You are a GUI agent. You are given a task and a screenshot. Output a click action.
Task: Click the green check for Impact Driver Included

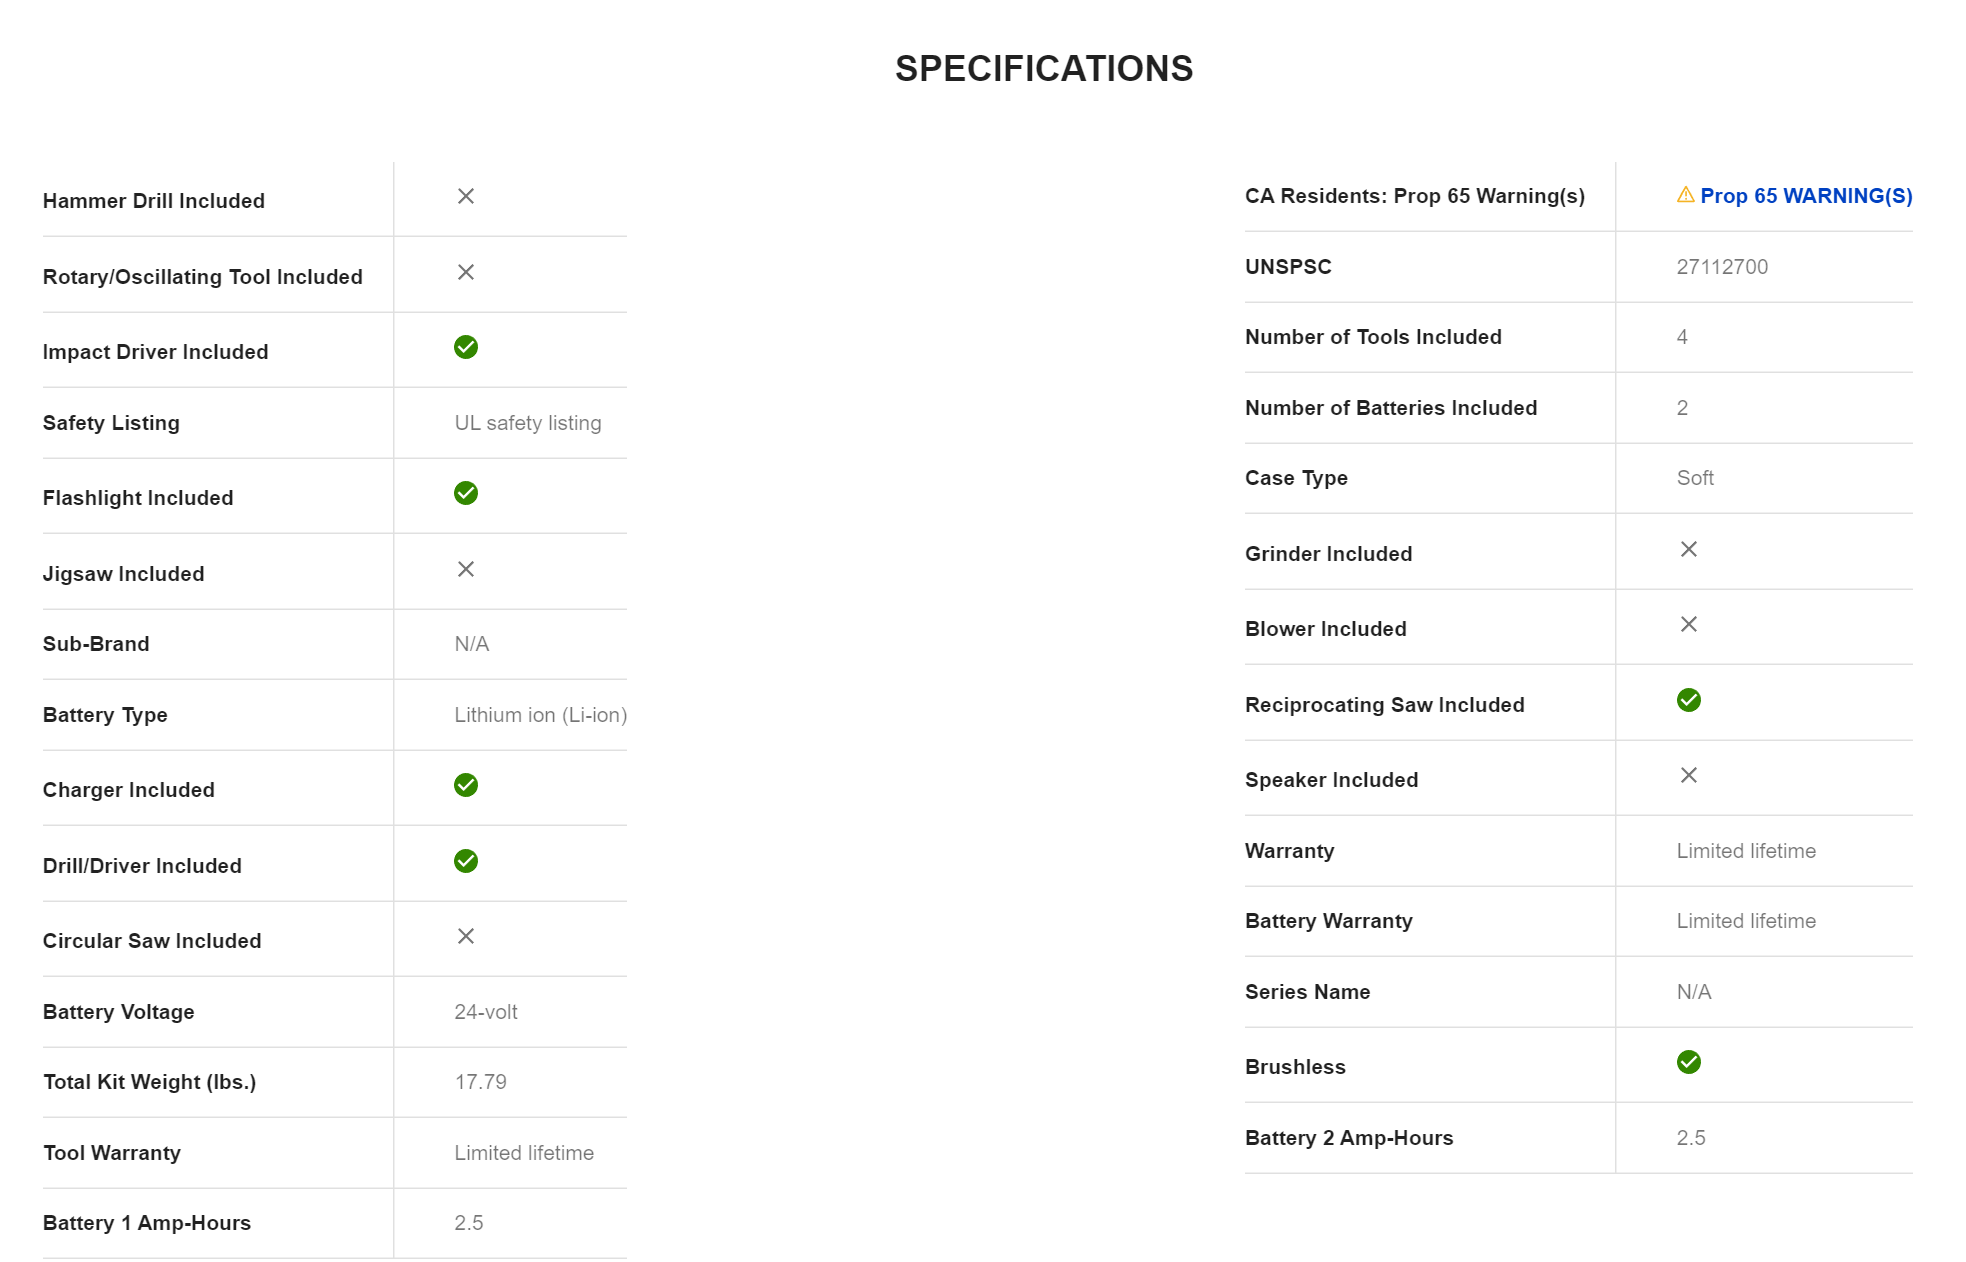[466, 347]
